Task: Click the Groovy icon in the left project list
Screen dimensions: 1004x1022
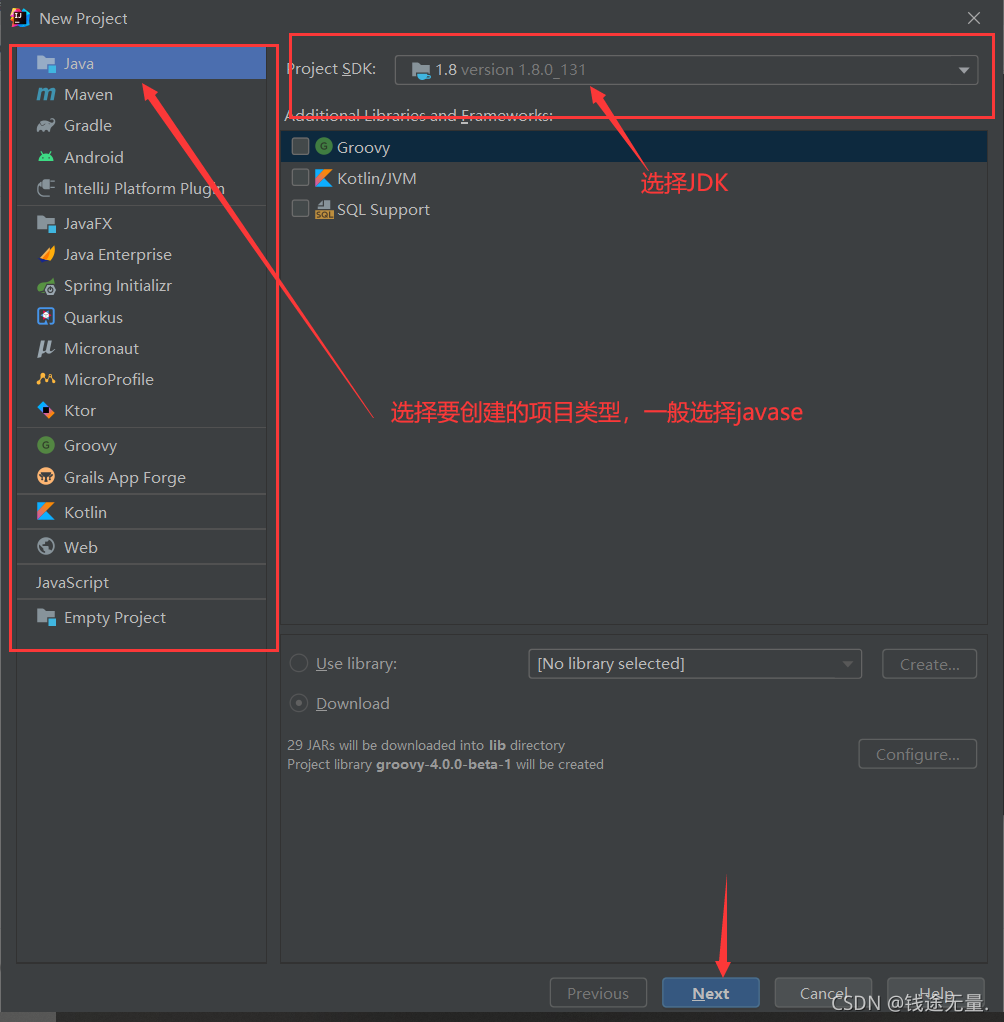Action: click(46, 446)
